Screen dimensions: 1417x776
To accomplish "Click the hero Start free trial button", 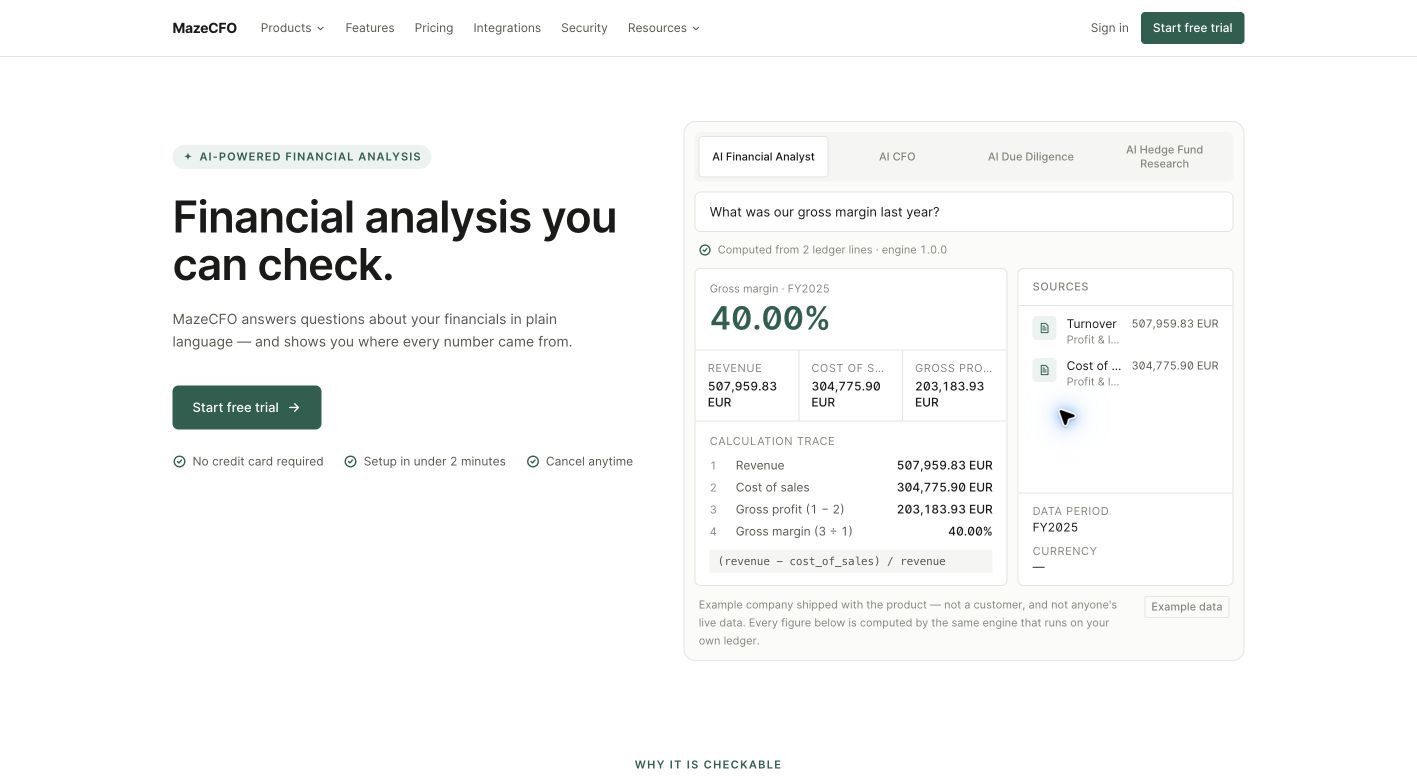I will pyautogui.click(x=247, y=407).
